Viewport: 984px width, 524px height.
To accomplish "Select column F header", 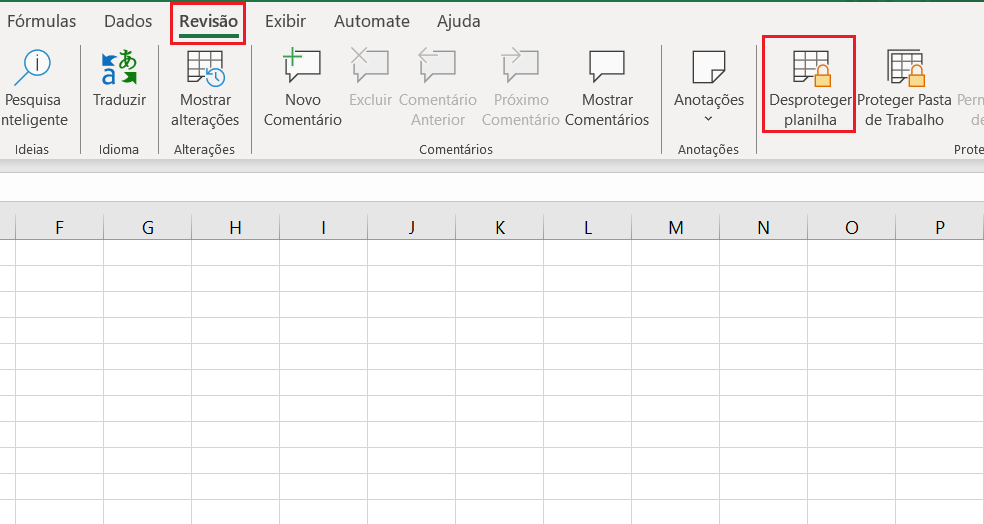I will (x=59, y=227).
